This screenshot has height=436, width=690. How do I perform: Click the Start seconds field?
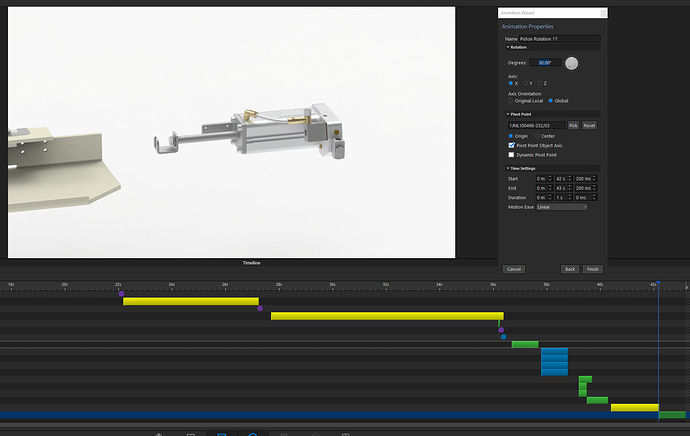[563, 179]
